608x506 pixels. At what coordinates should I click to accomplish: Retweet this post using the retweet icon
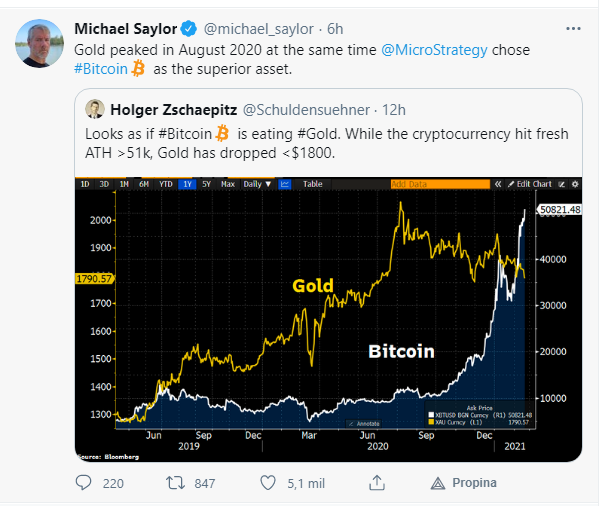tap(175, 483)
